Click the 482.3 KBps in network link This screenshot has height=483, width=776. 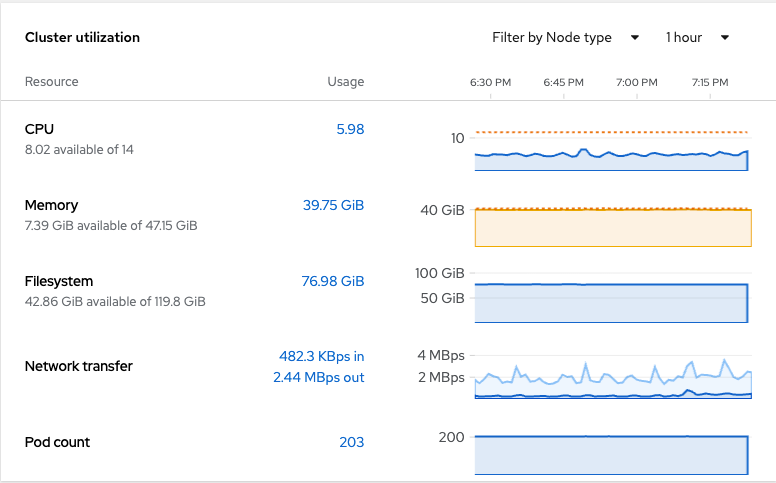(321, 356)
